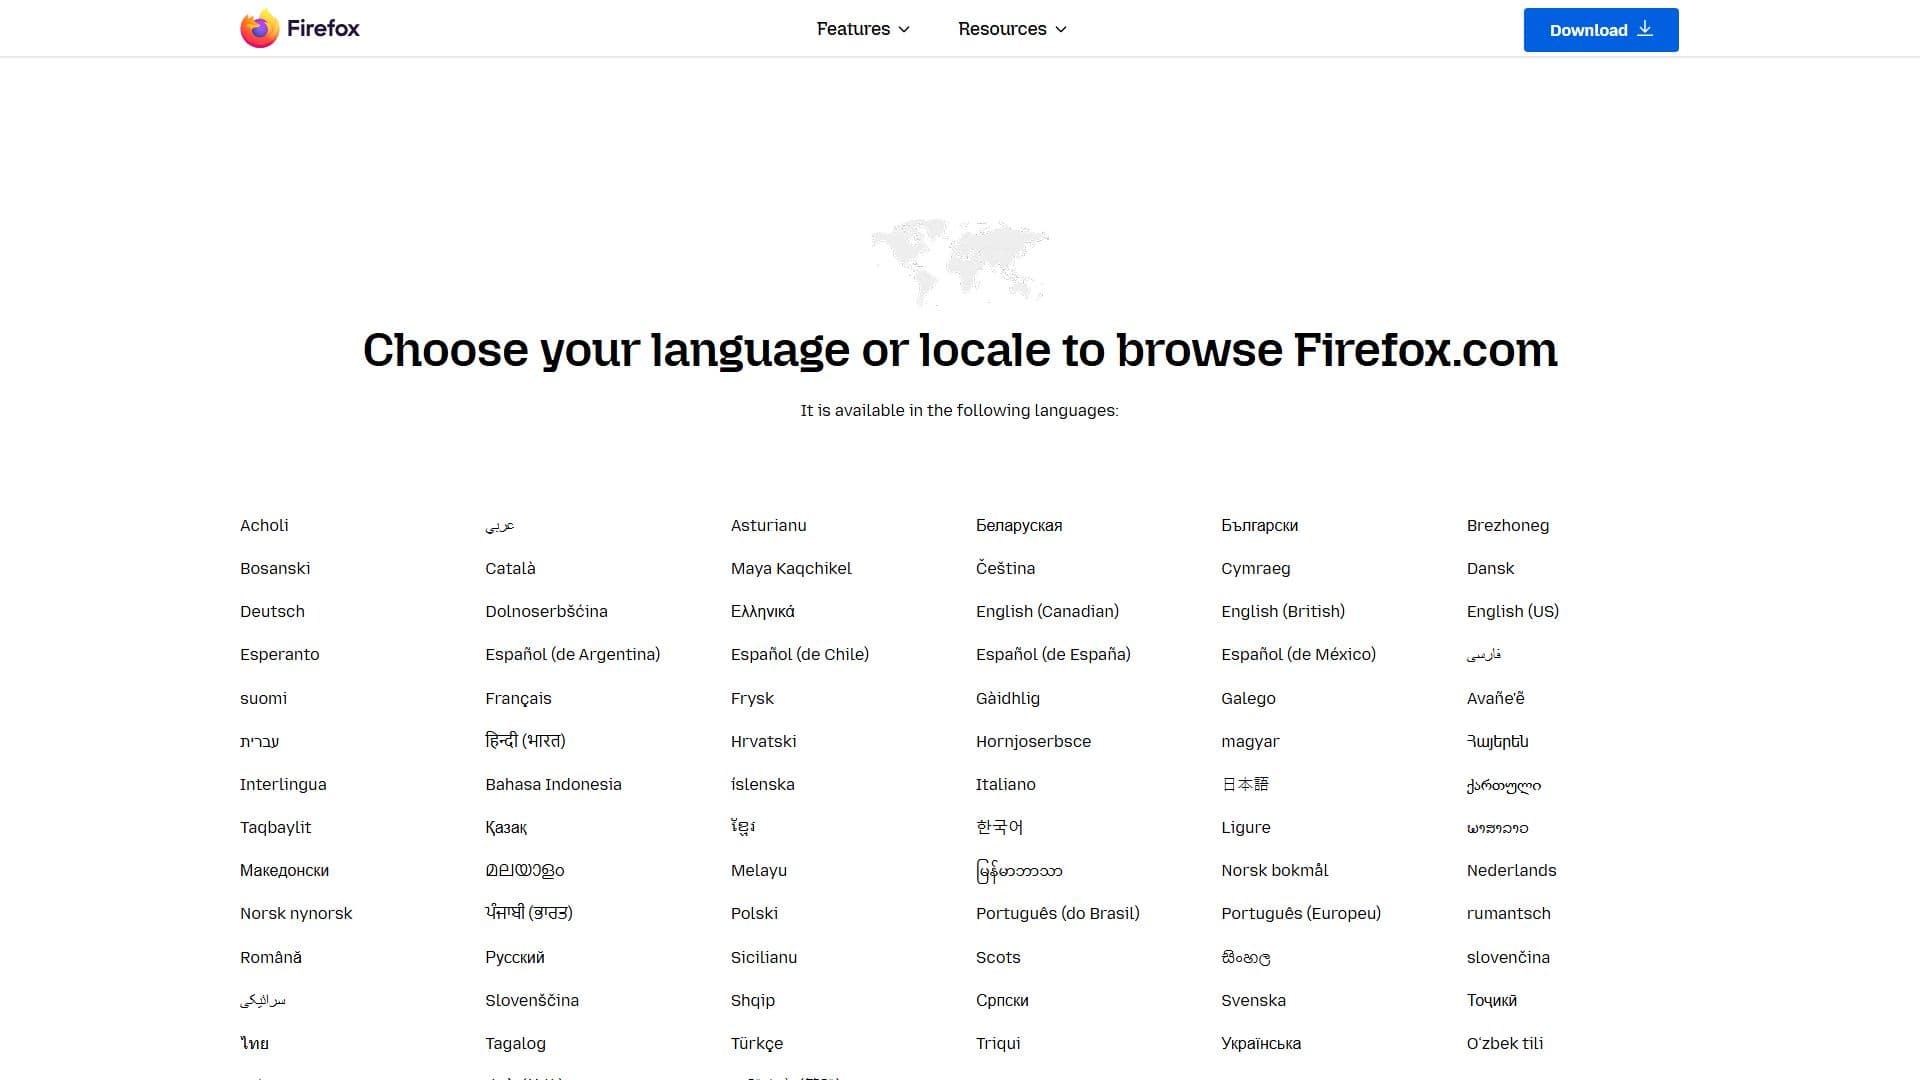Expand the Resources dropdown menu

point(1012,29)
